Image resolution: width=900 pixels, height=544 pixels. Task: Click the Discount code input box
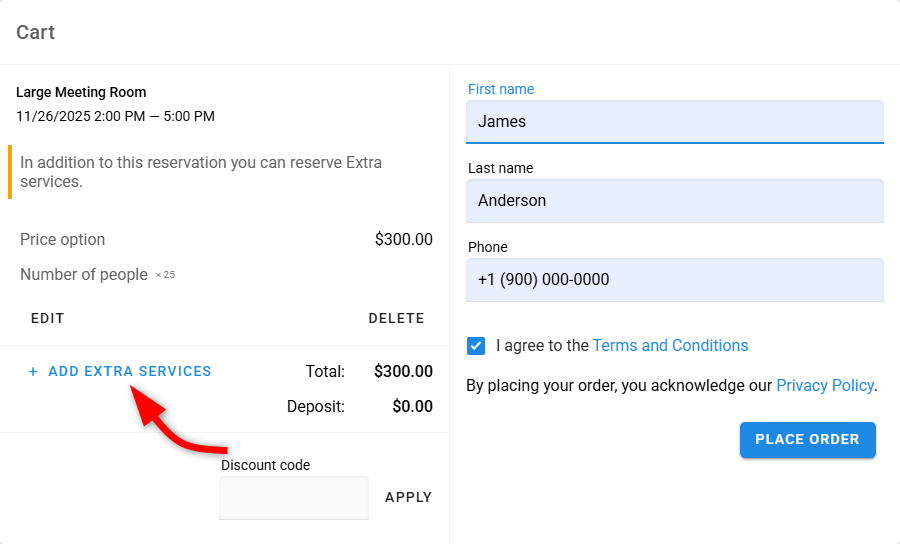click(x=294, y=498)
